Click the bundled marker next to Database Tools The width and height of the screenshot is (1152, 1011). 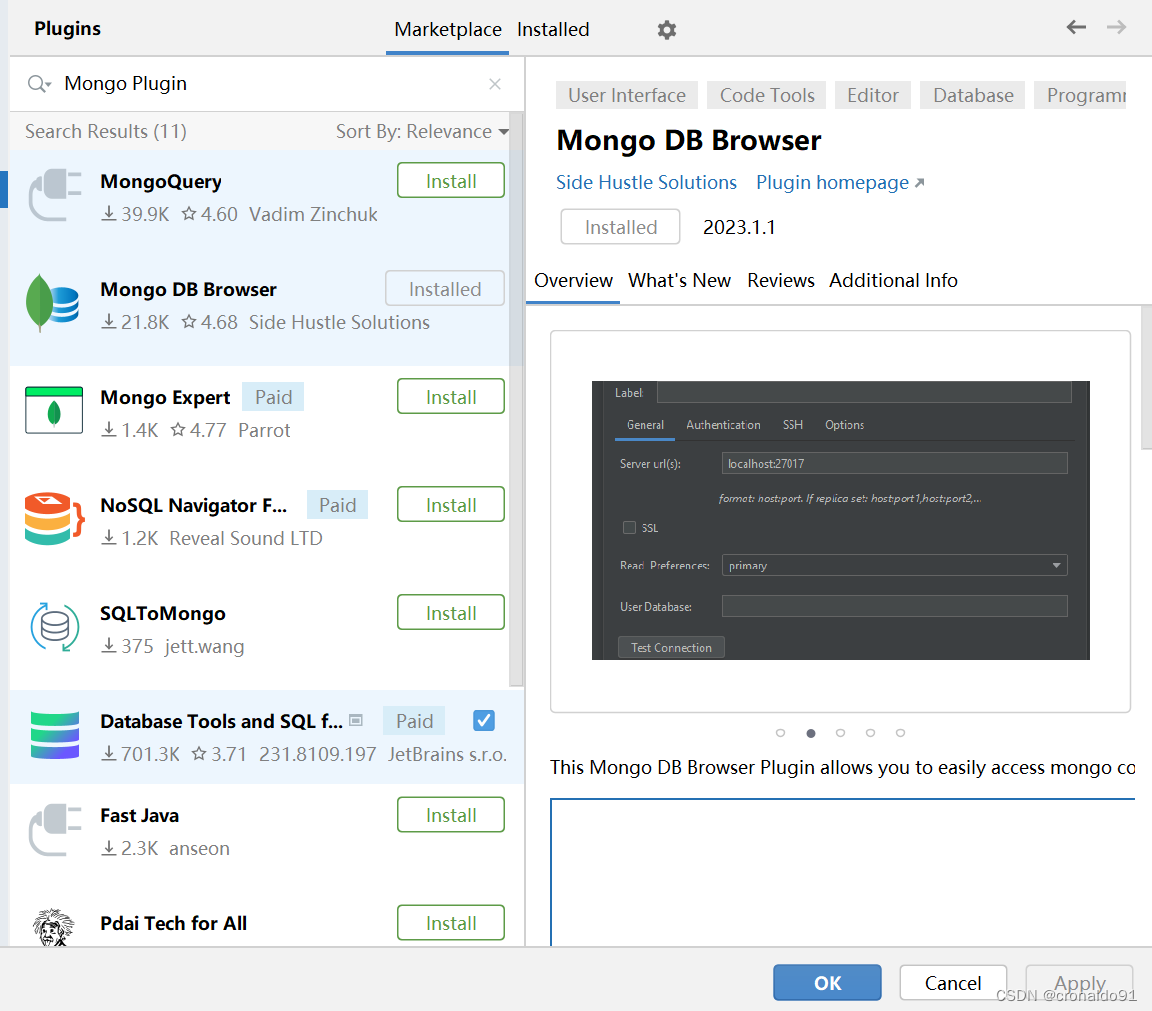click(x=356, y=721)
